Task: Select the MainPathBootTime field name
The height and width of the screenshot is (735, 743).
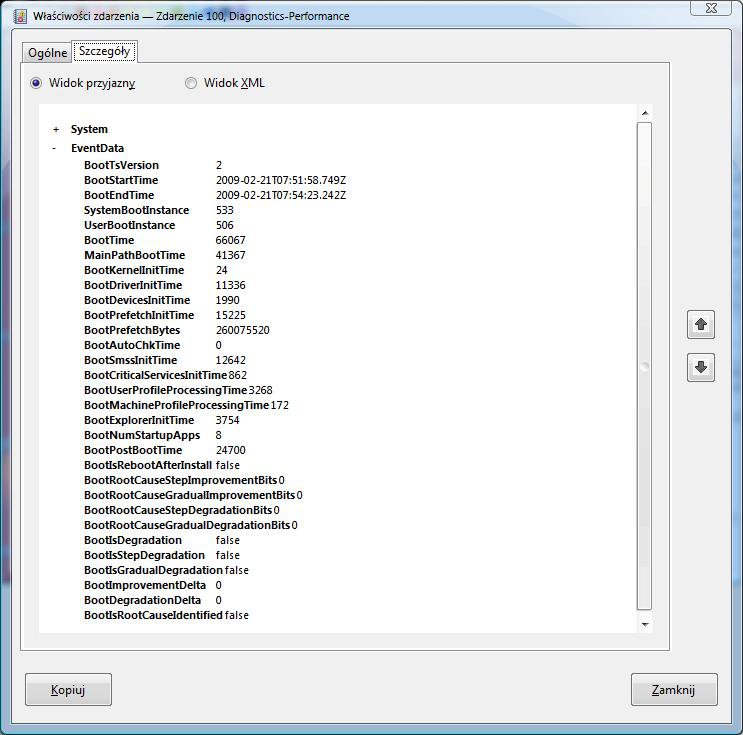Action: click(x=135, y=255)
